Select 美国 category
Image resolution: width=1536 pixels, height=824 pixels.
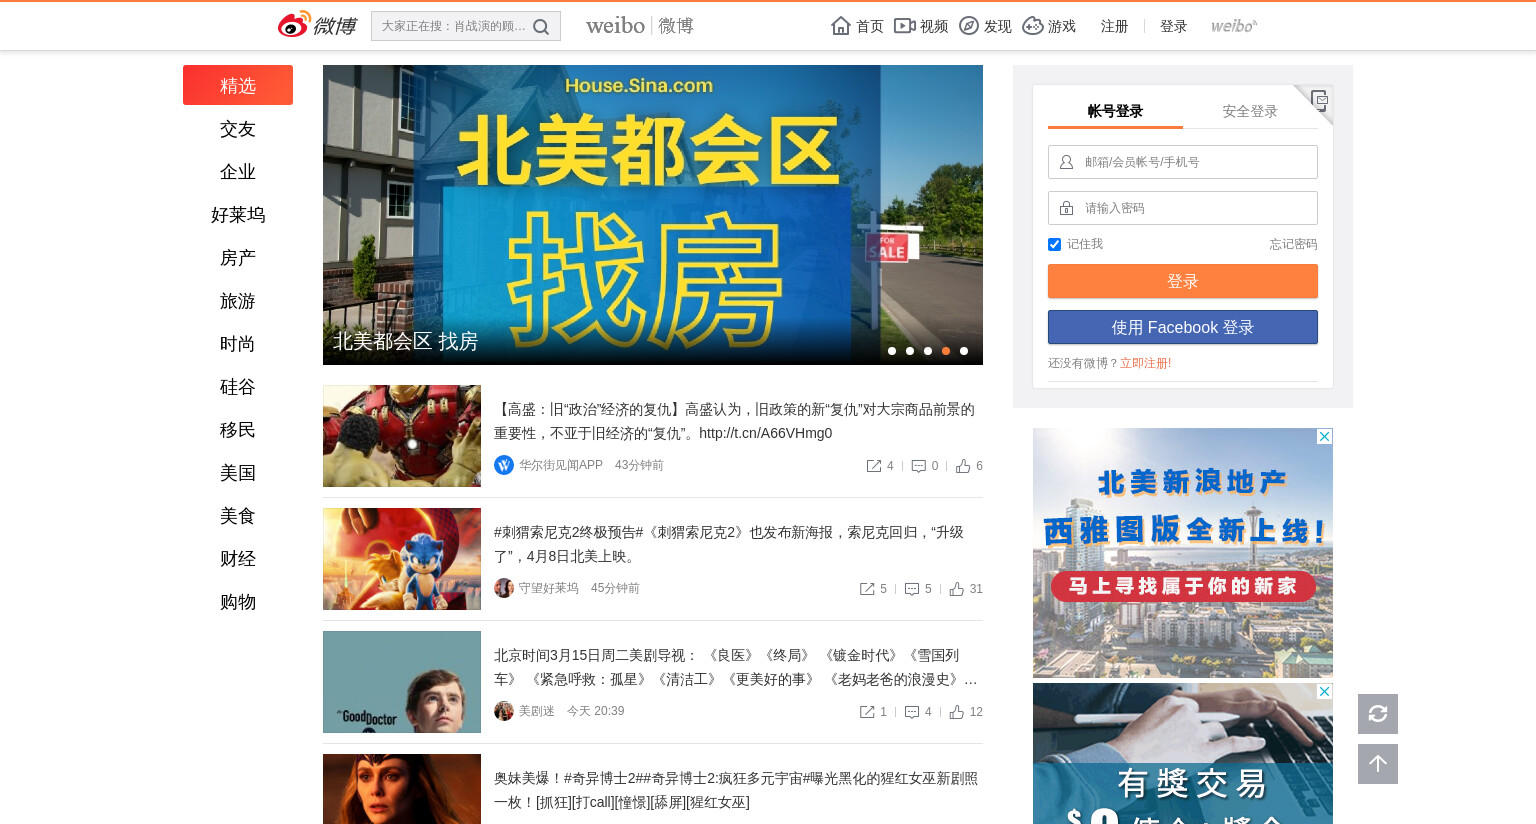point(238,473)
